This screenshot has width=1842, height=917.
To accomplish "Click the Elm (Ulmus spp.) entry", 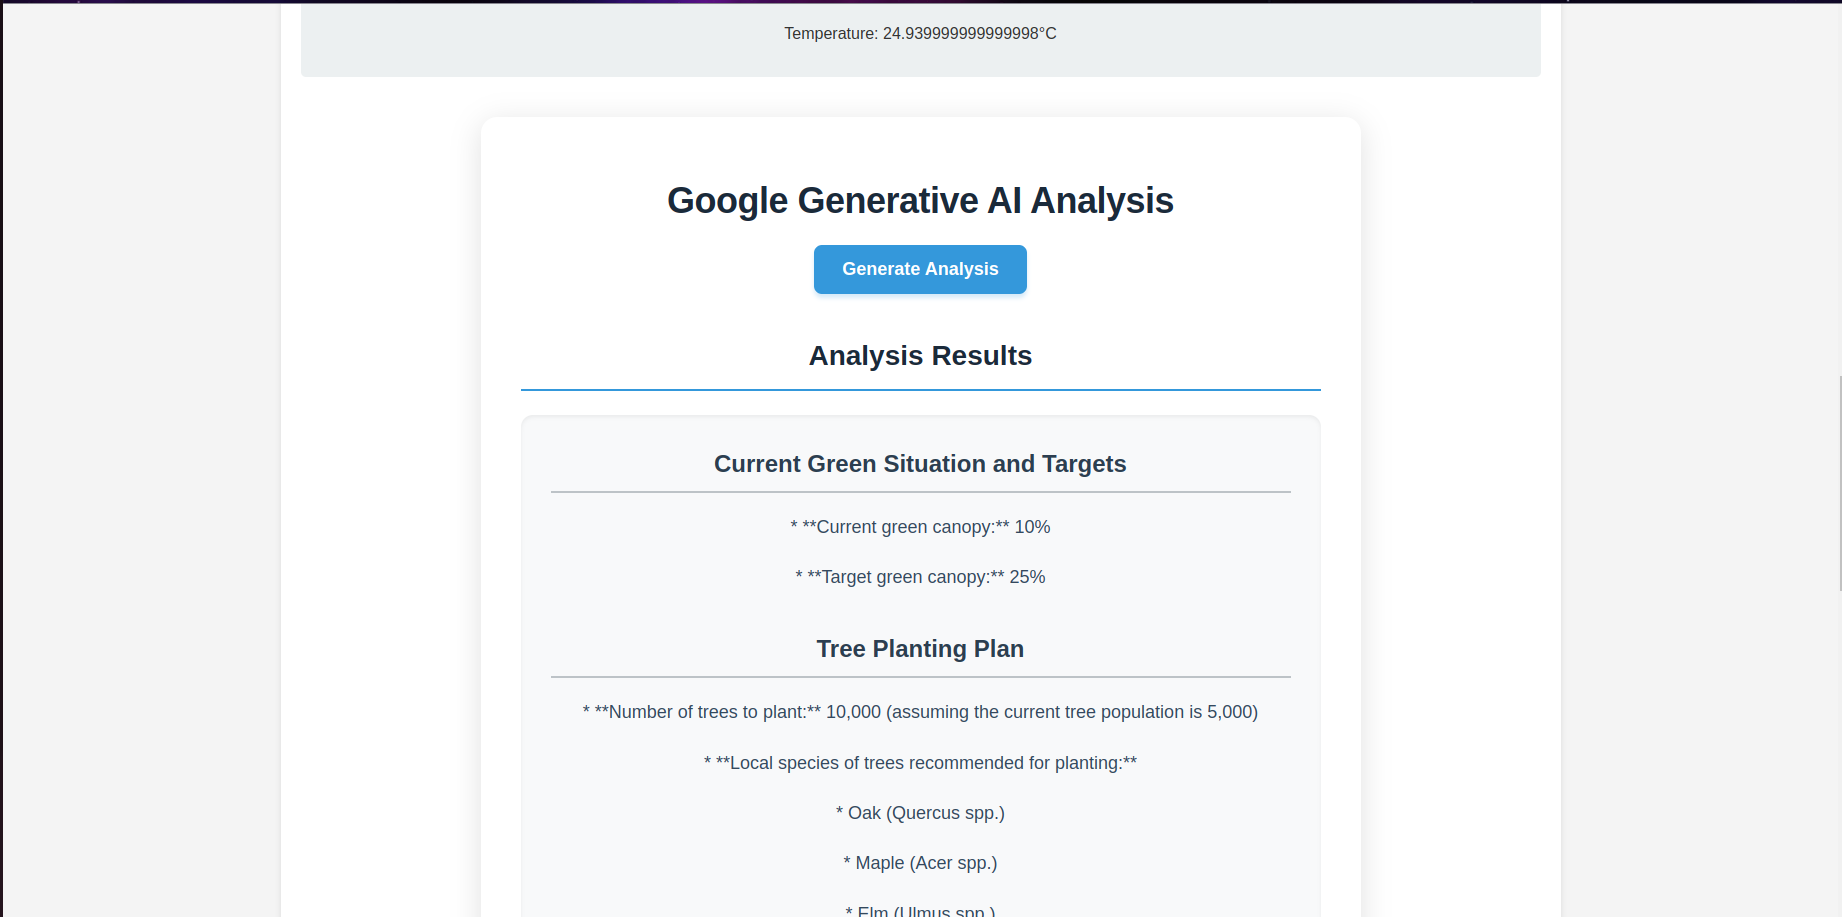I will point(920,911).
